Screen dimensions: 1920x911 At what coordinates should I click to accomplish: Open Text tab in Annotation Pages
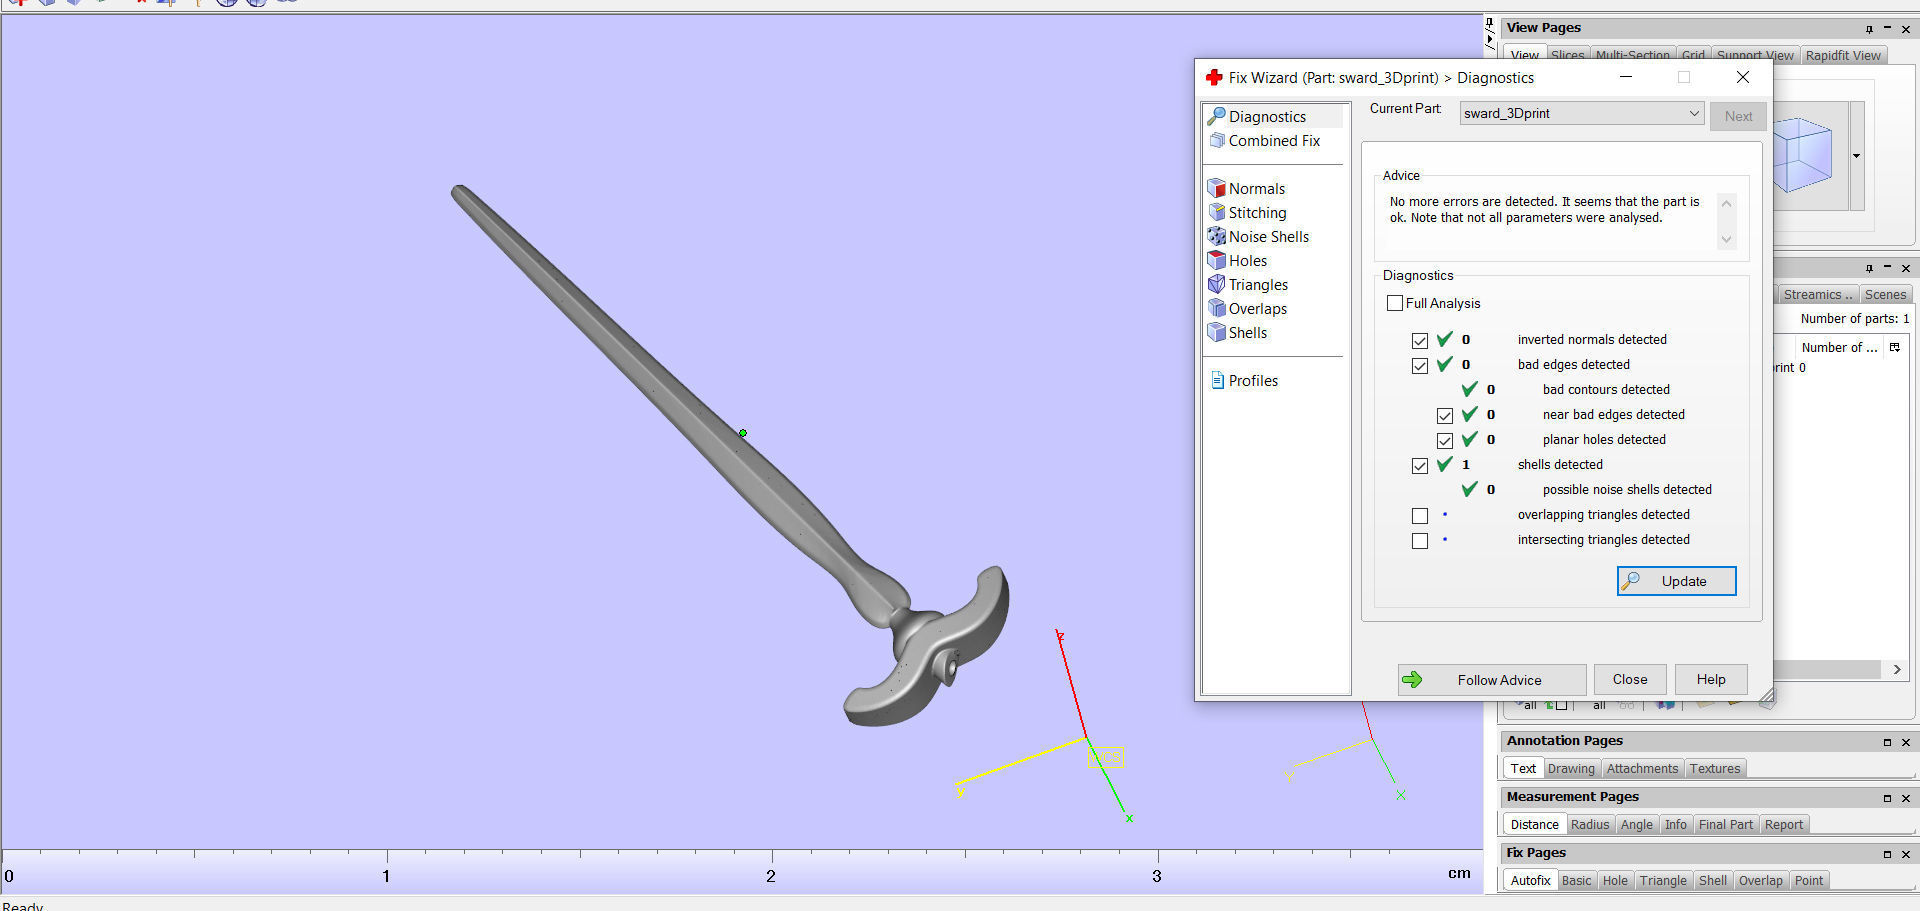click(x=1523, y=768)
